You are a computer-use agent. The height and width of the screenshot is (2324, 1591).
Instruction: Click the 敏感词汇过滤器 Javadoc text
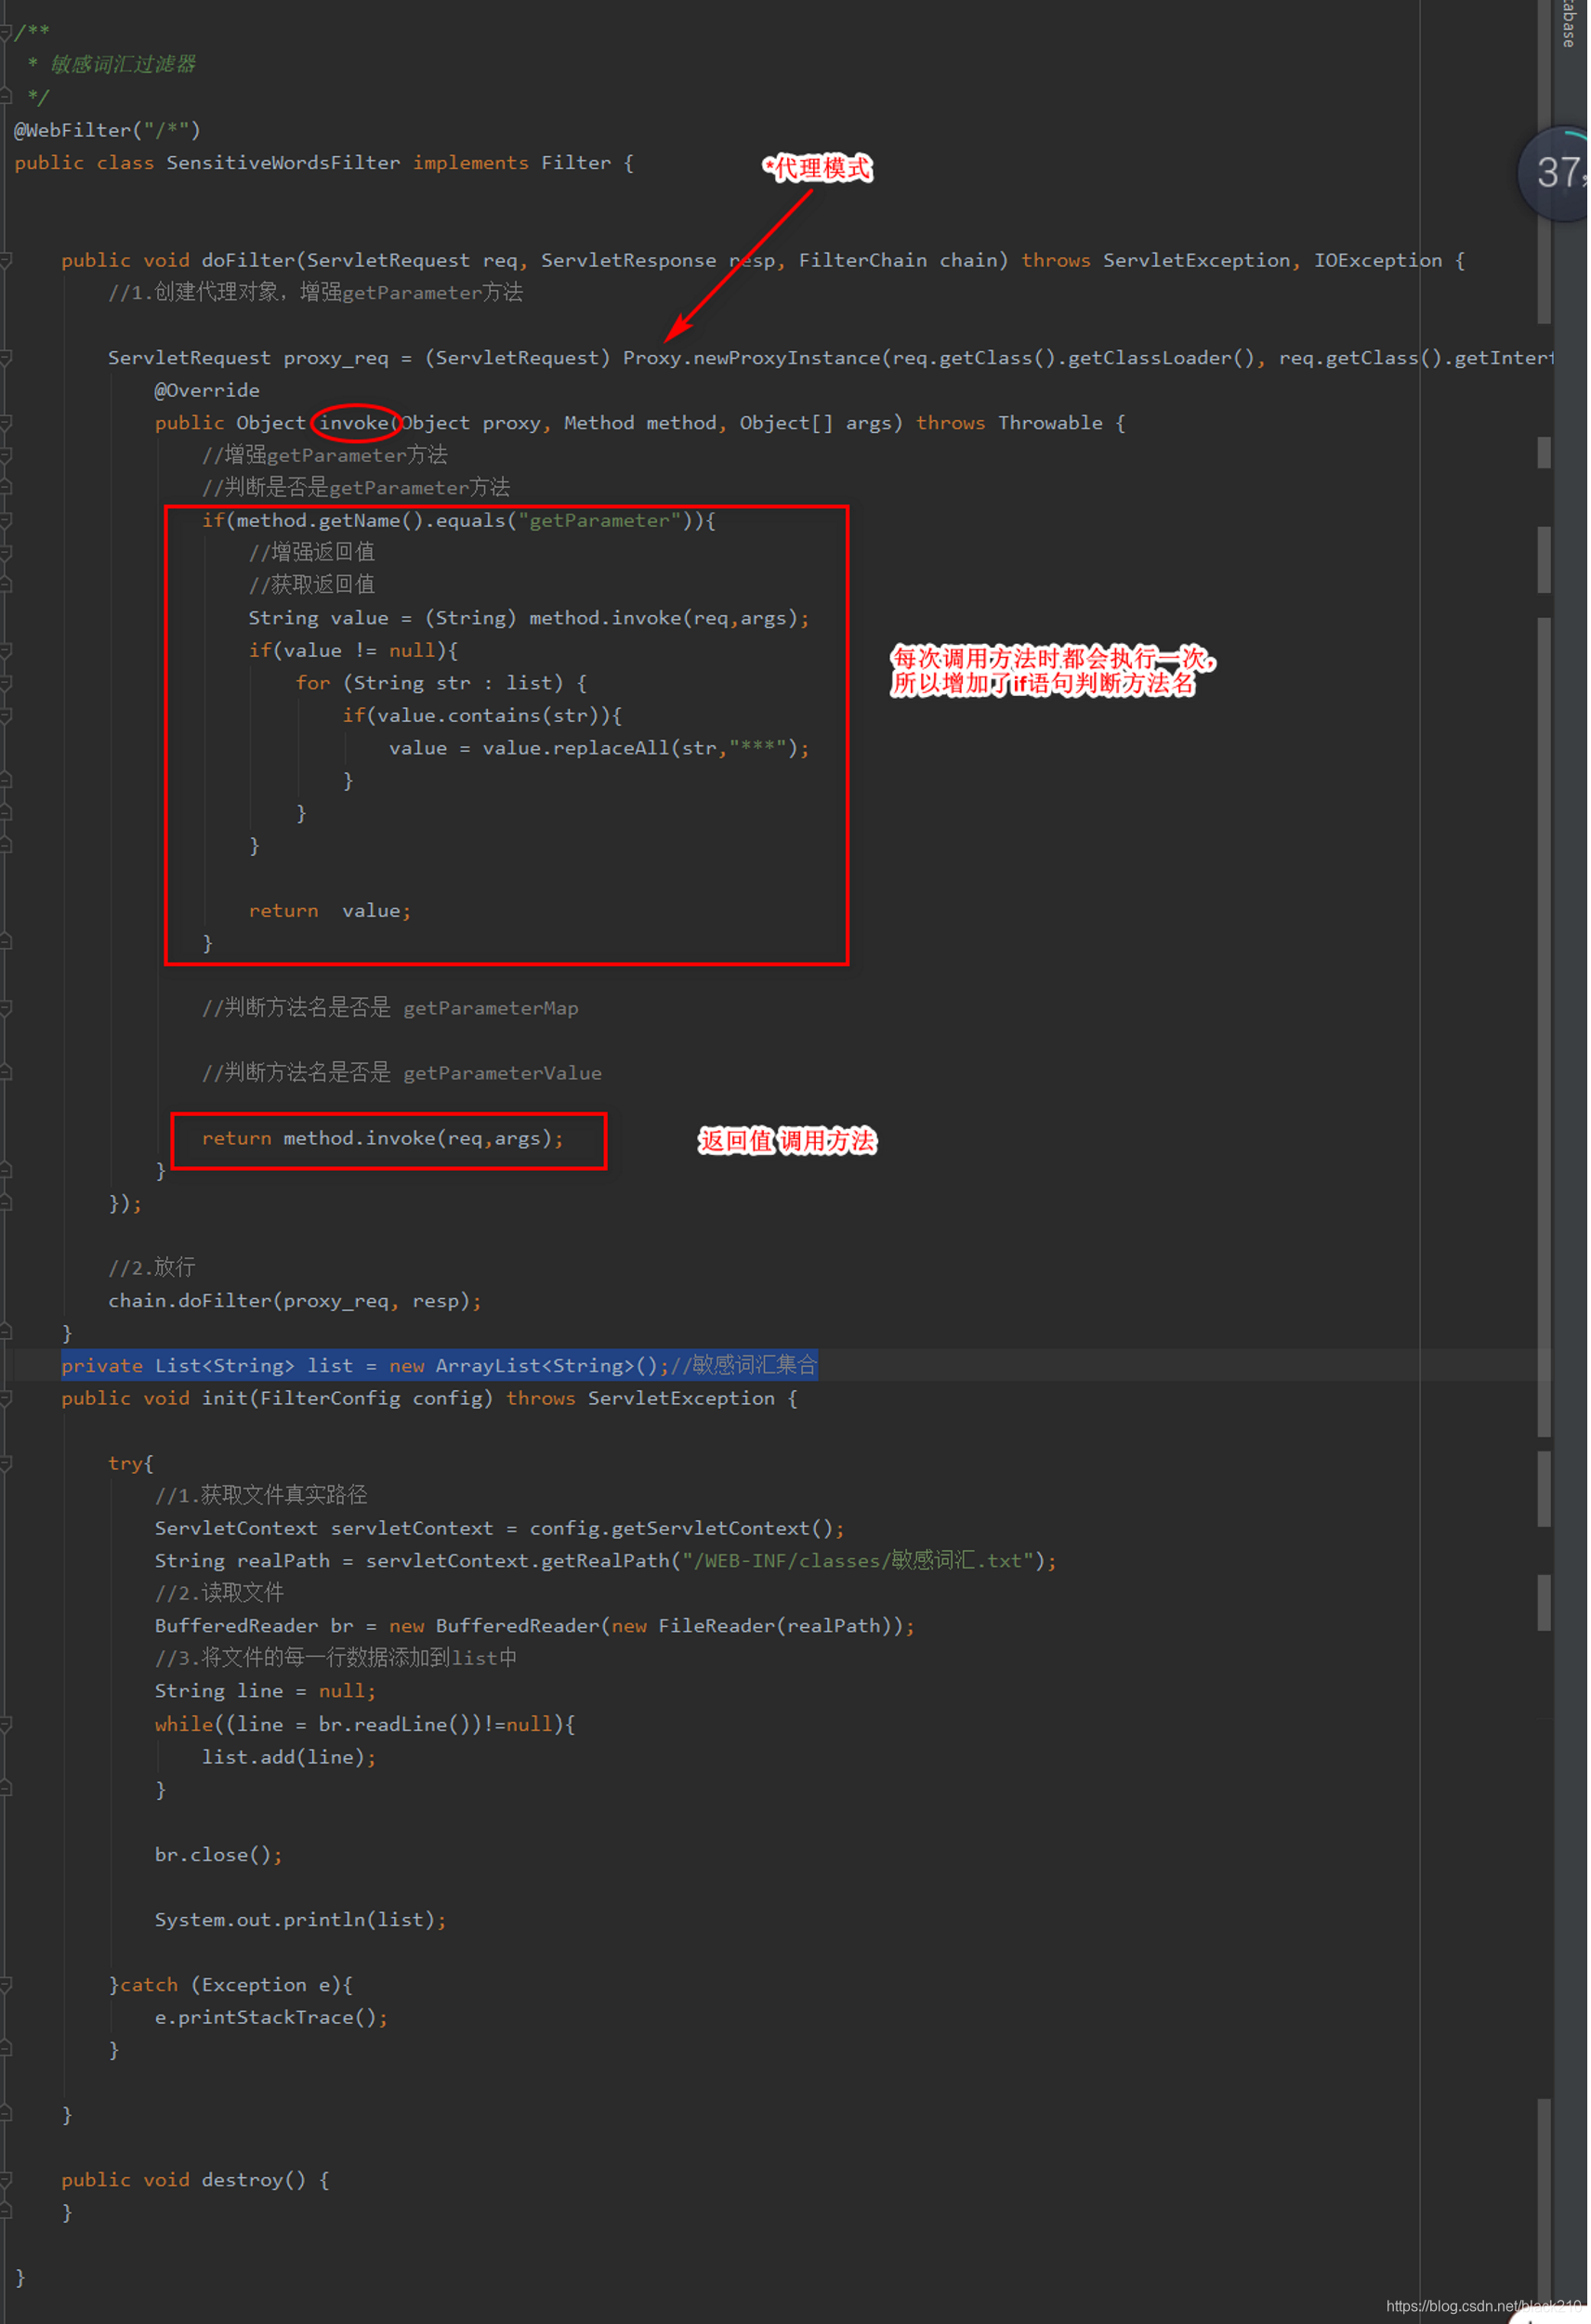[x=123, y=64]
